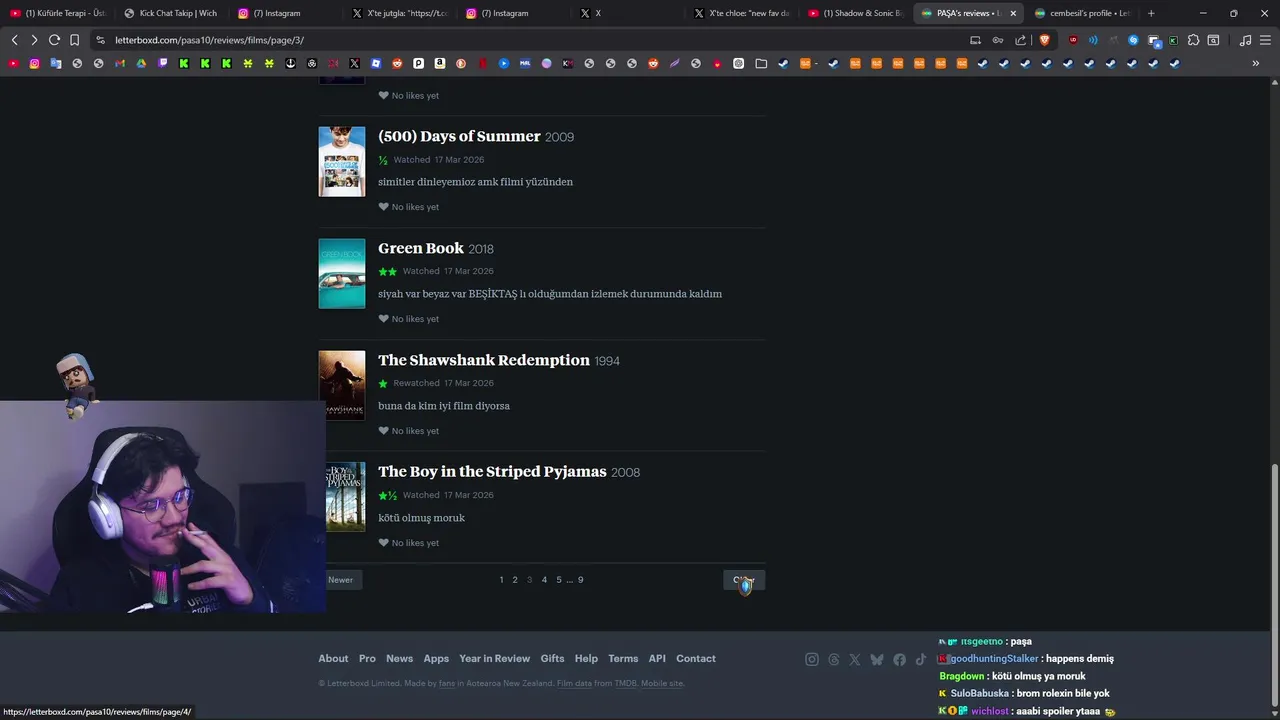Go to reviews page 4

click(544, 580)
